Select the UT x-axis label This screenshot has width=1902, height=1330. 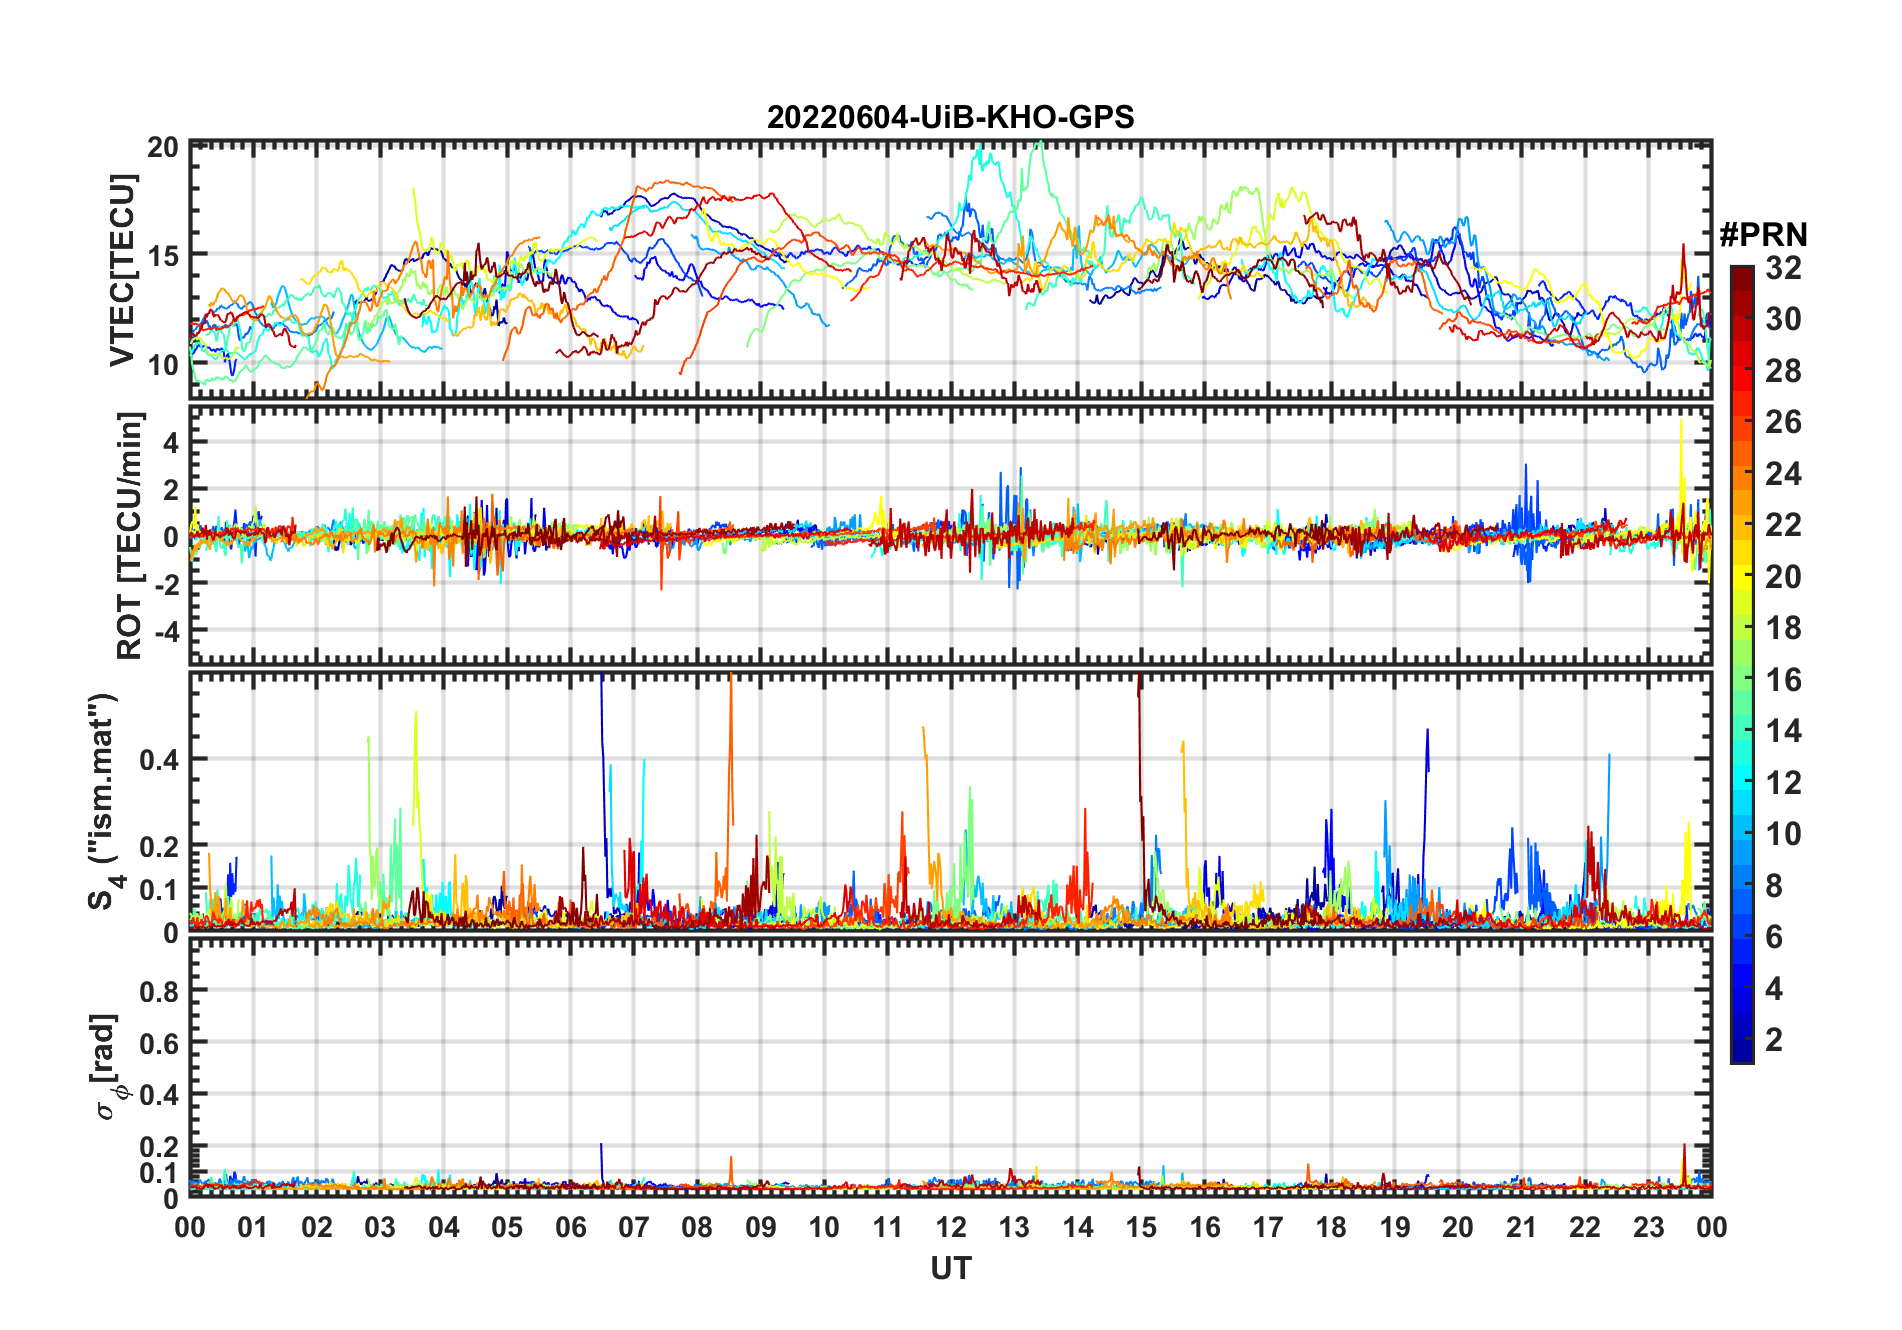[950, 1268]
